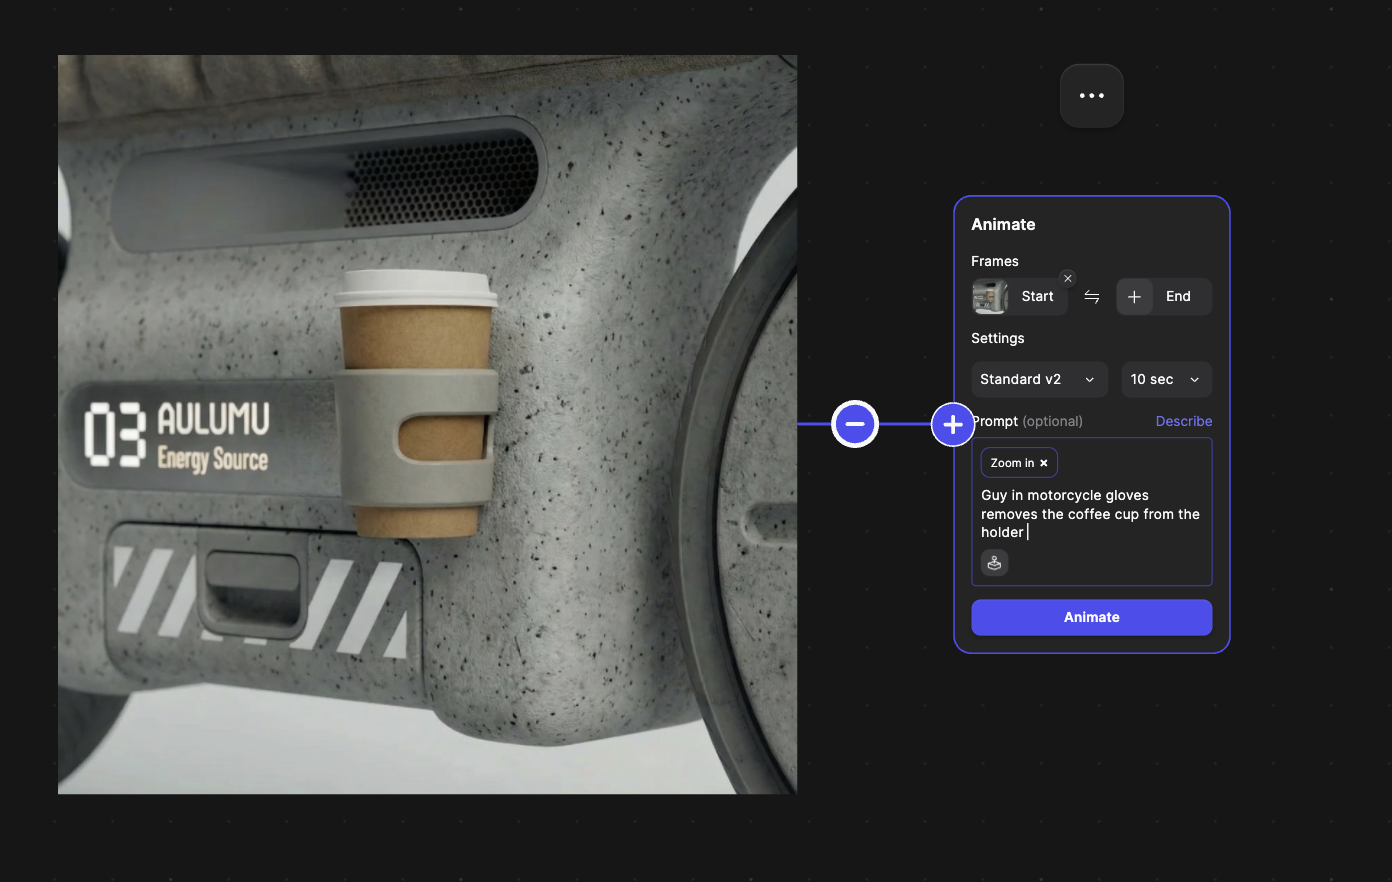The image size is (1392, 882).
Task: Swap Start and End frames
Action: 1092,297
